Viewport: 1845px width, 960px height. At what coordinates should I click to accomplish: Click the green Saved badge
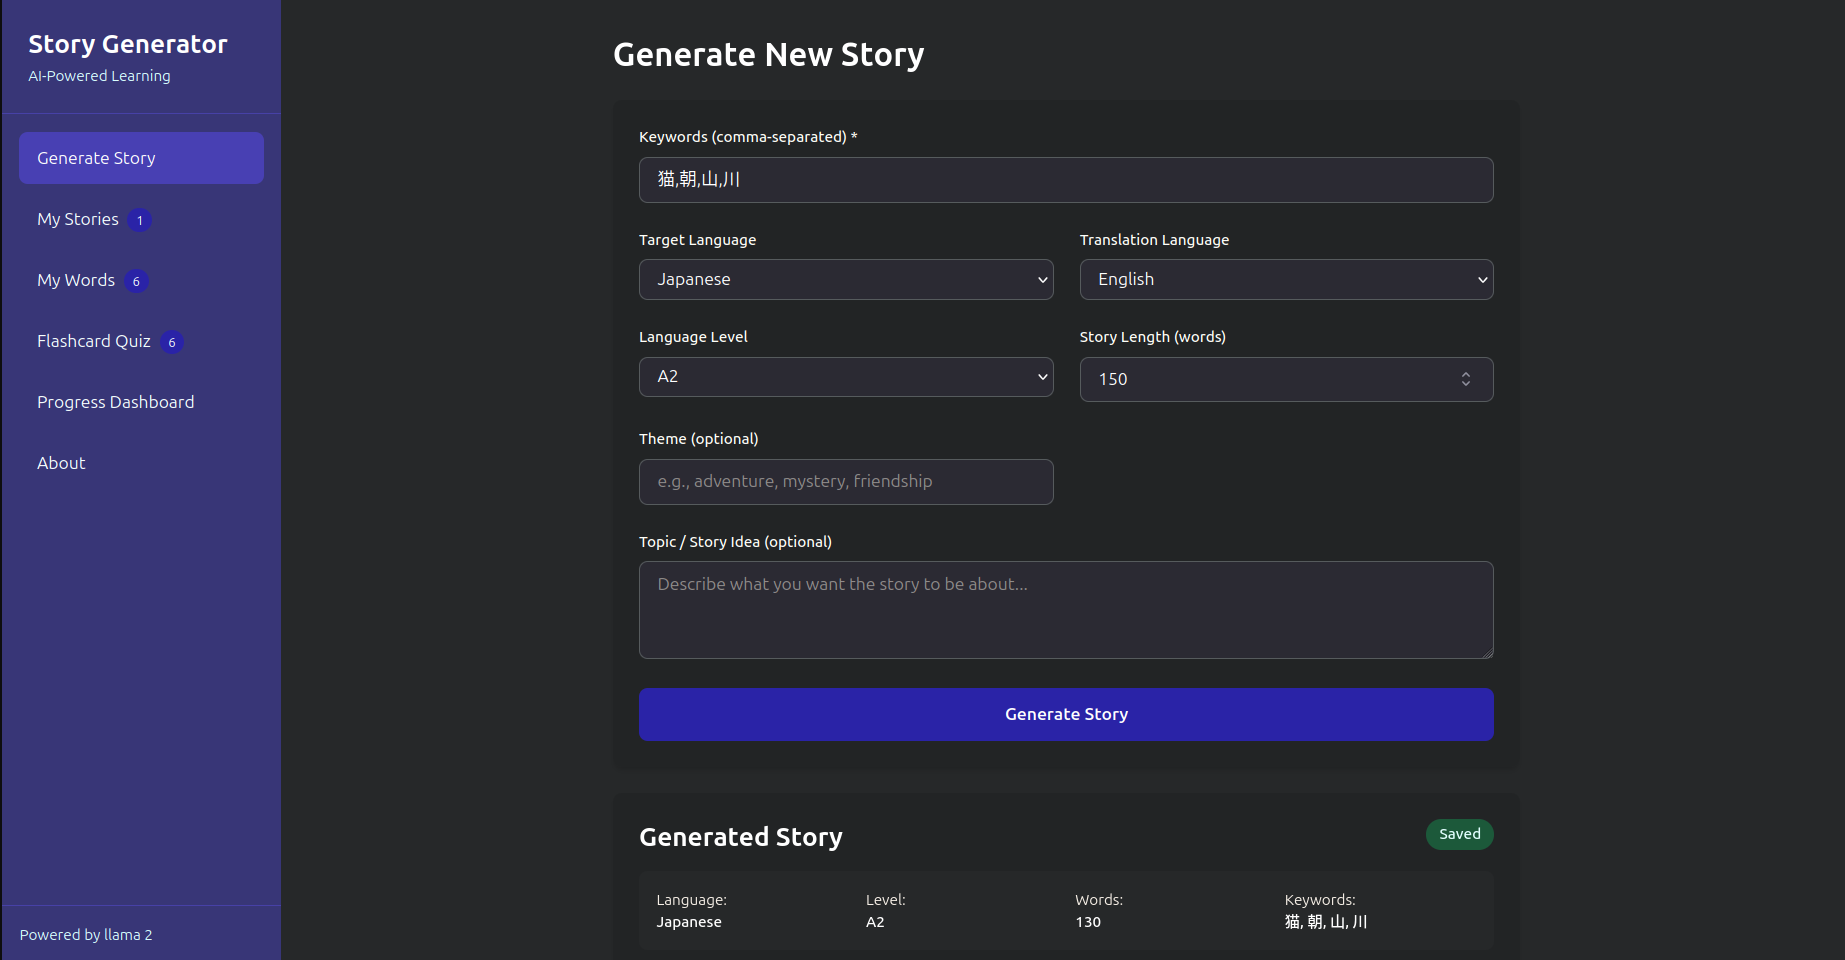click(x=1459, y=834)
